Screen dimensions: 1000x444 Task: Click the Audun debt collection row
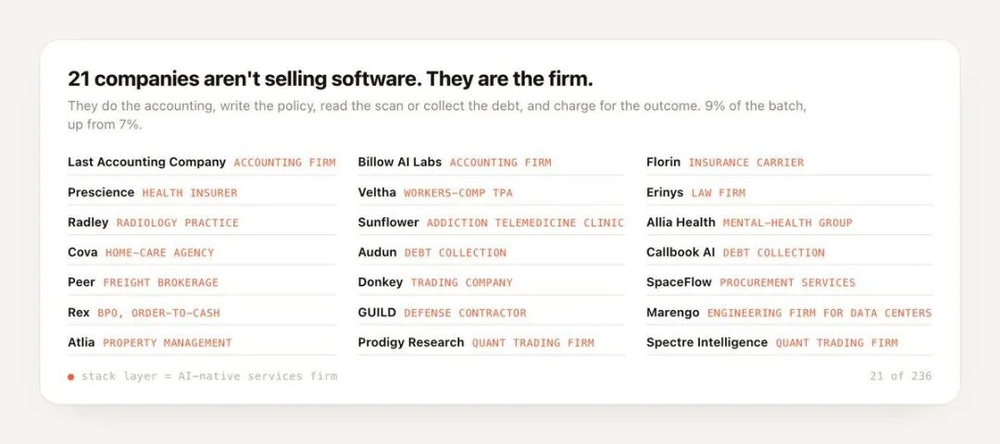point(491,252)
